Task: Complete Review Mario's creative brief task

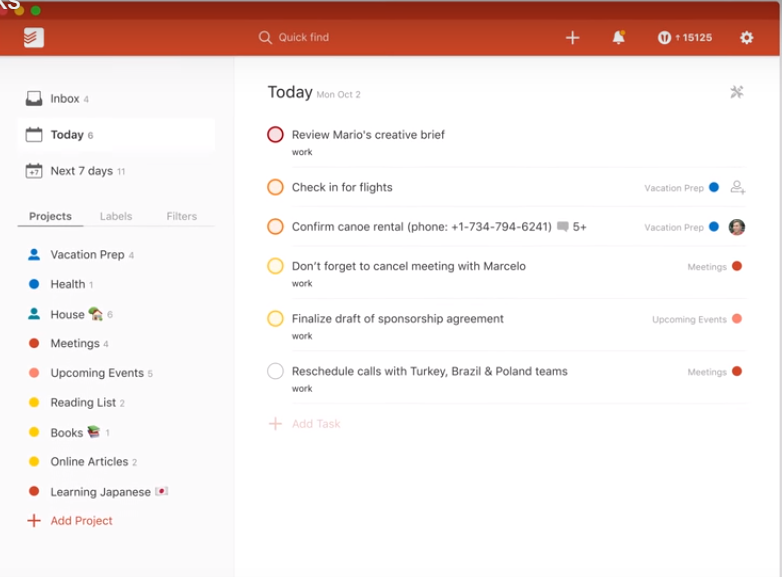Action: tap(275, 135)
